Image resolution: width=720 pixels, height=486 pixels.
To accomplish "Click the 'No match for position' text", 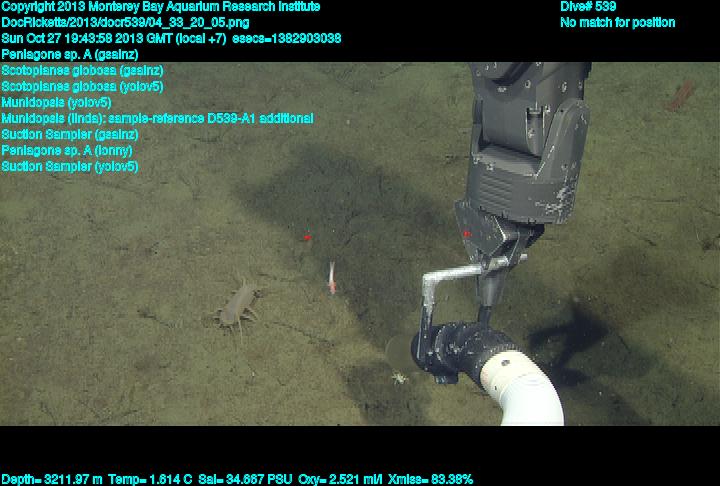I will [x=618, y=23].
